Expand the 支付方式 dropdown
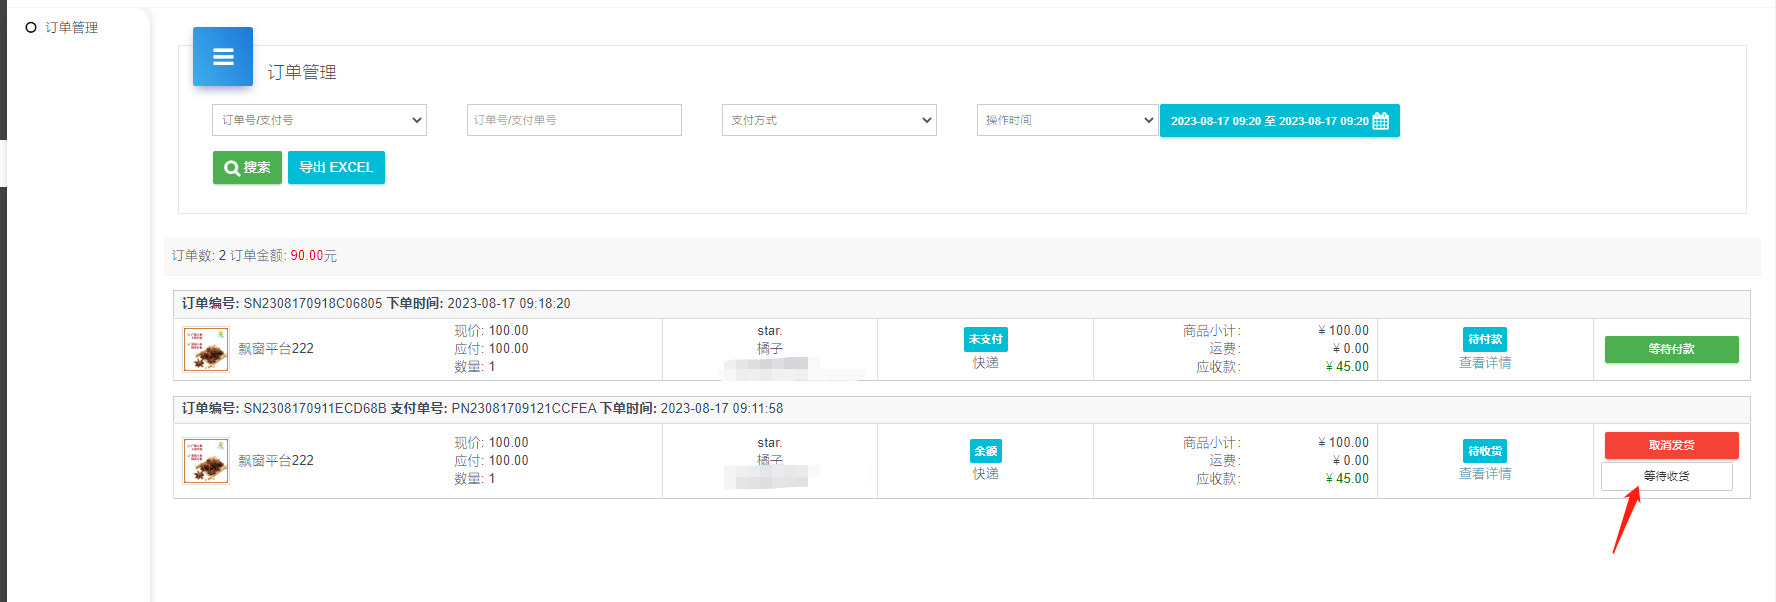 [829, 120]
